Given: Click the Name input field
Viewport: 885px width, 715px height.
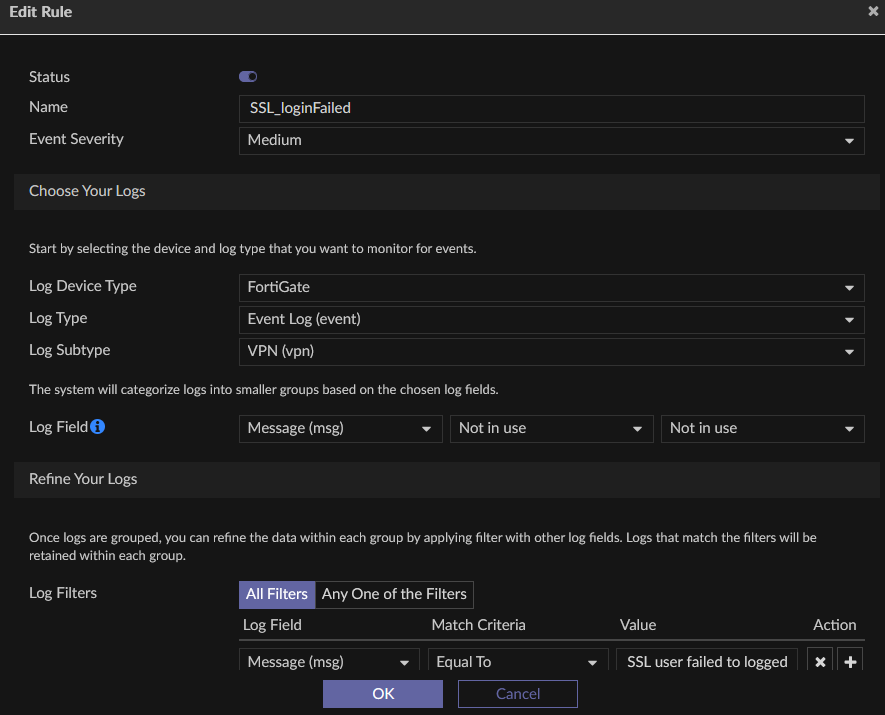Looking at the screenshot, I should tap(551, 108).
